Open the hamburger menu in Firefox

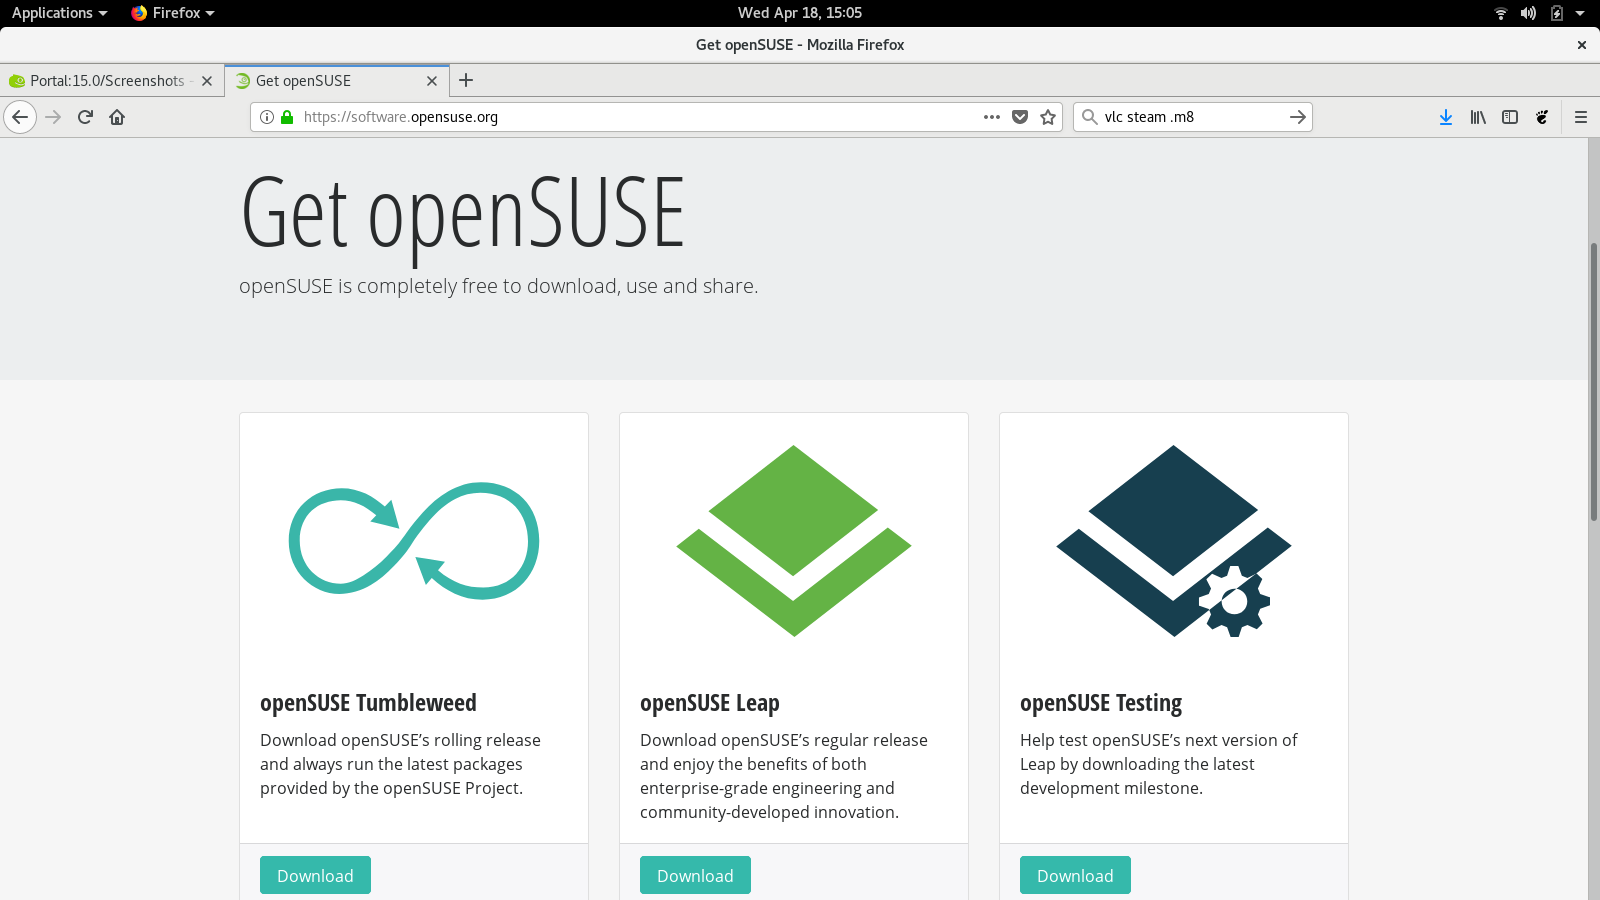1580,117
